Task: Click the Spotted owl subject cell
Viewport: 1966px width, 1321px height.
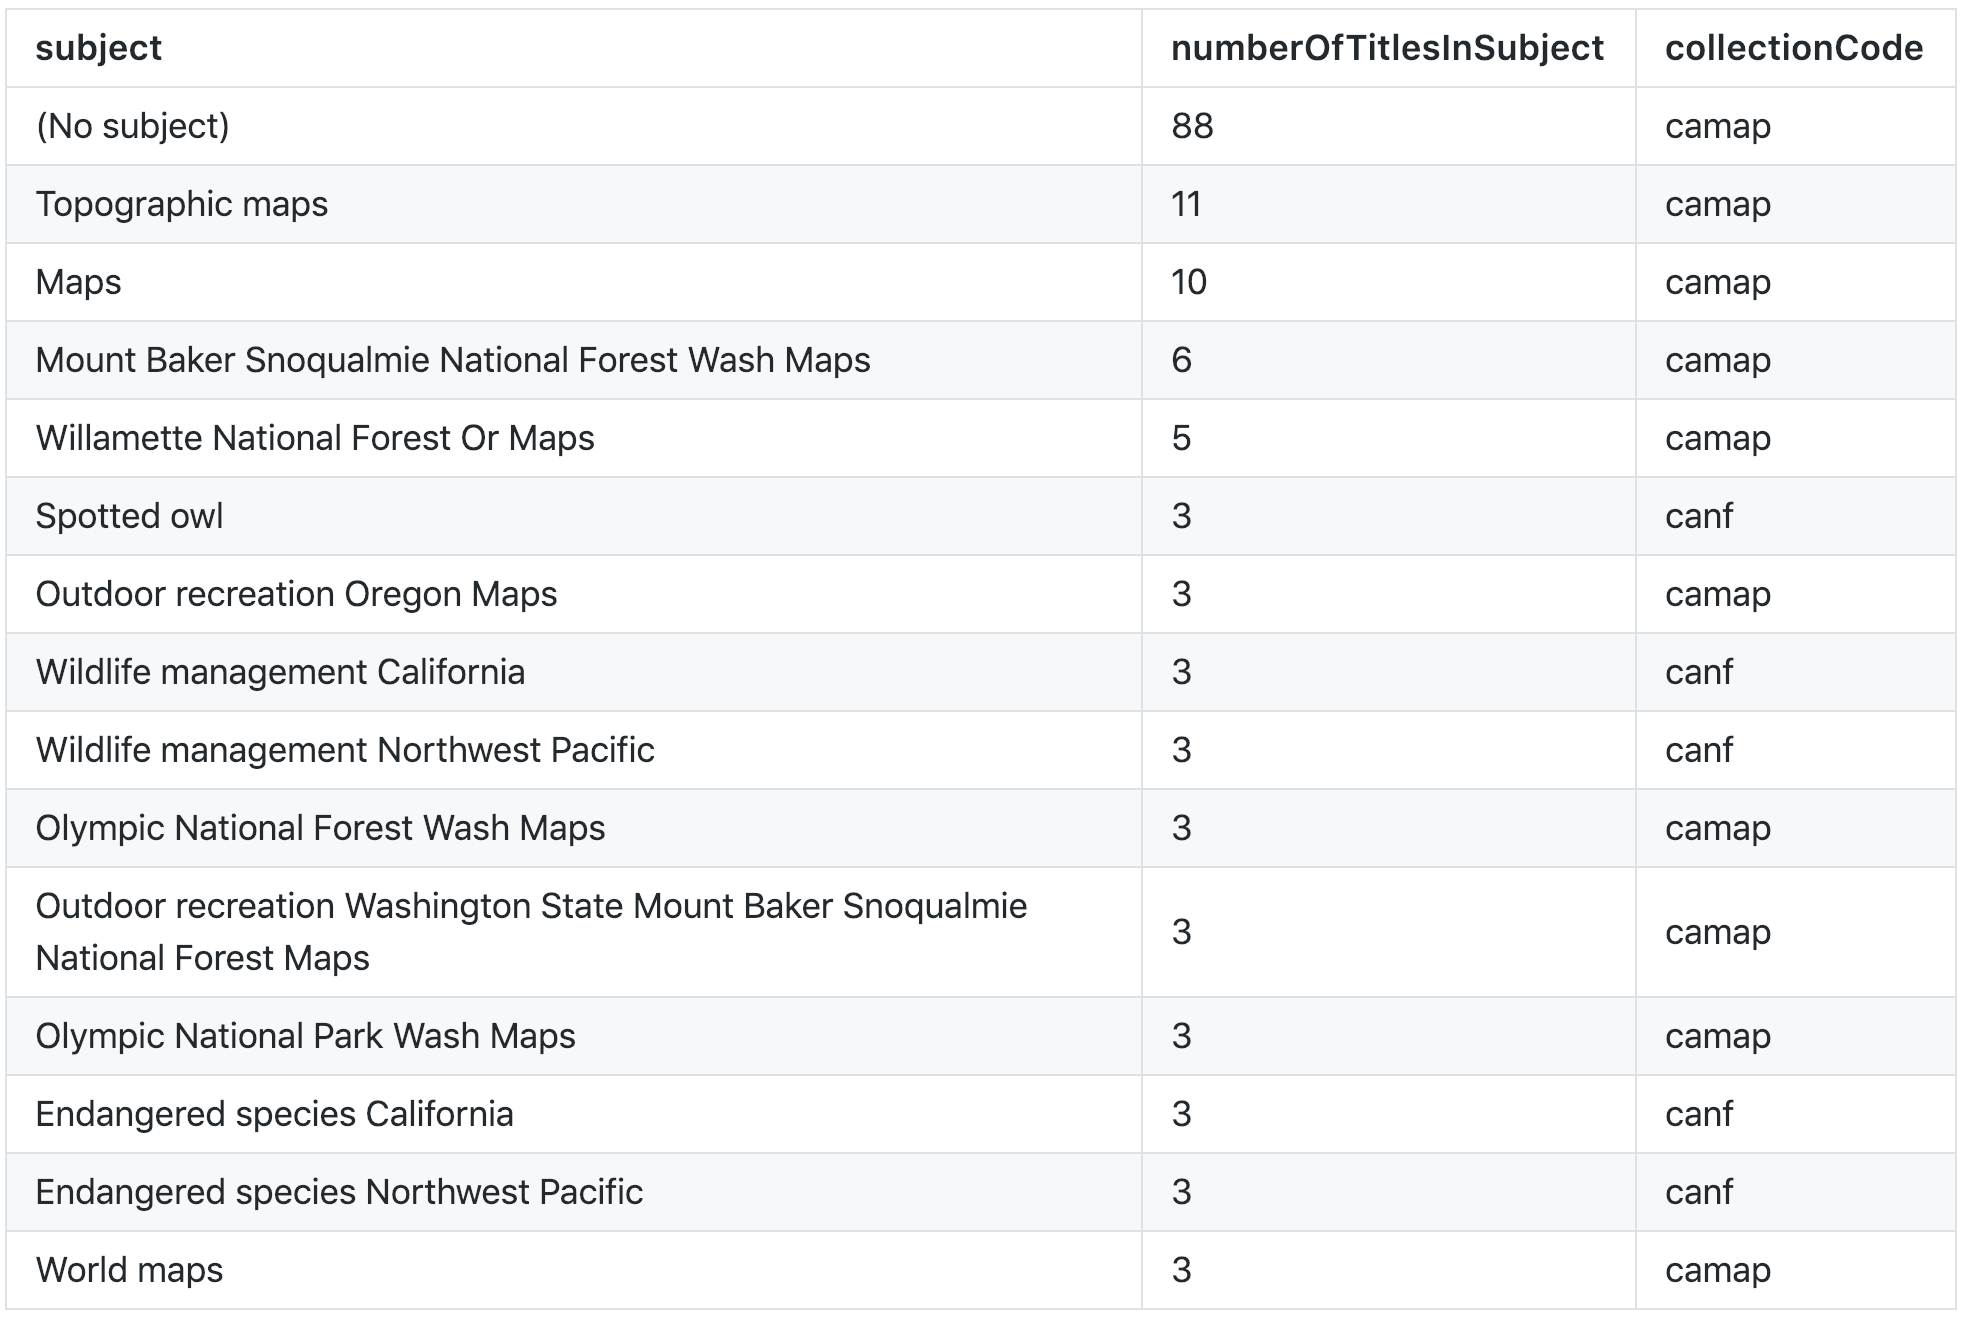Action: tap(129, 516)
